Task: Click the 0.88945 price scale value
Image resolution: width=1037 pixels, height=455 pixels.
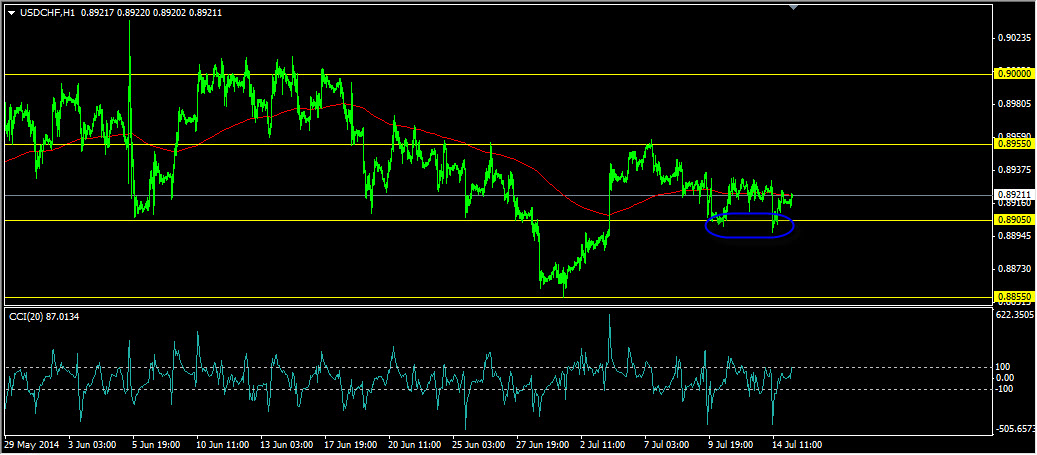Action: (1014, 235)
